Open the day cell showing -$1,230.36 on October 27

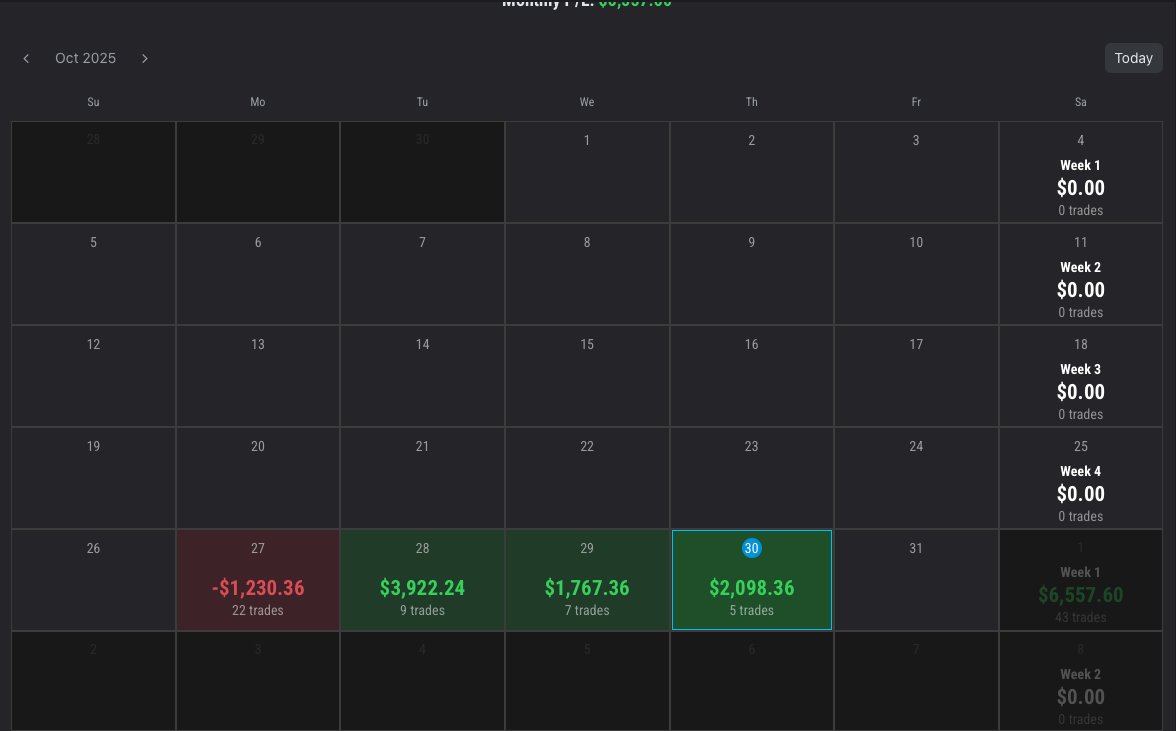[x=257, y=580]
